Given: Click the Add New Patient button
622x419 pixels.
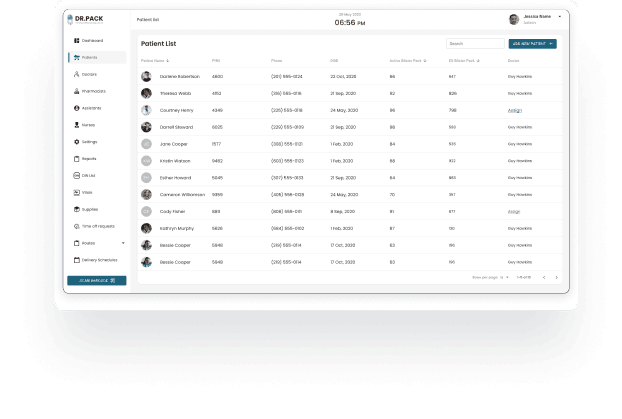Looking at the screenshot, I should click(x=532, y=44).
